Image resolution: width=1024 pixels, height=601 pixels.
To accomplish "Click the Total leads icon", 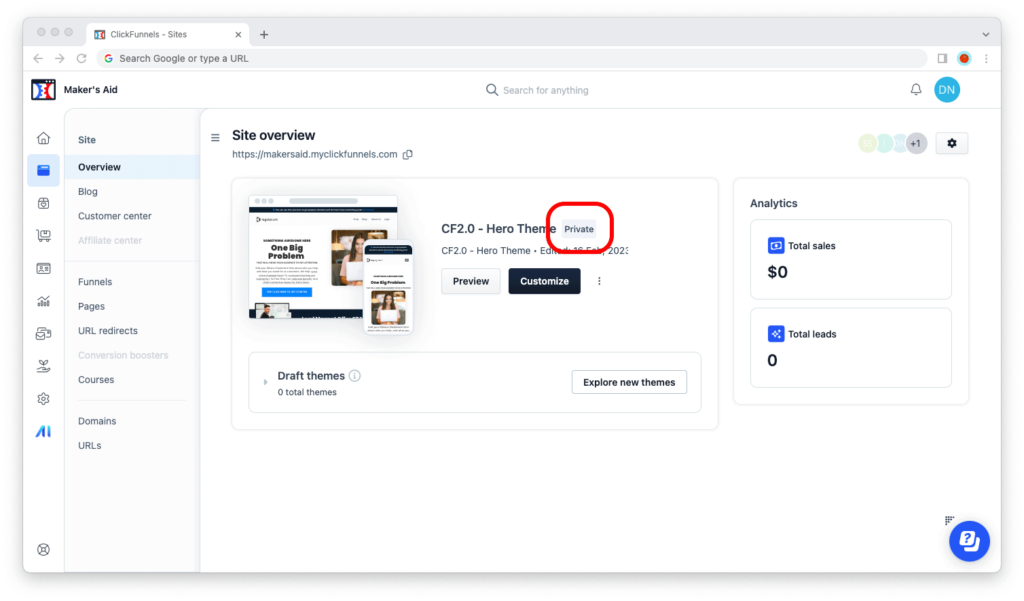I will tap(776, 334).
